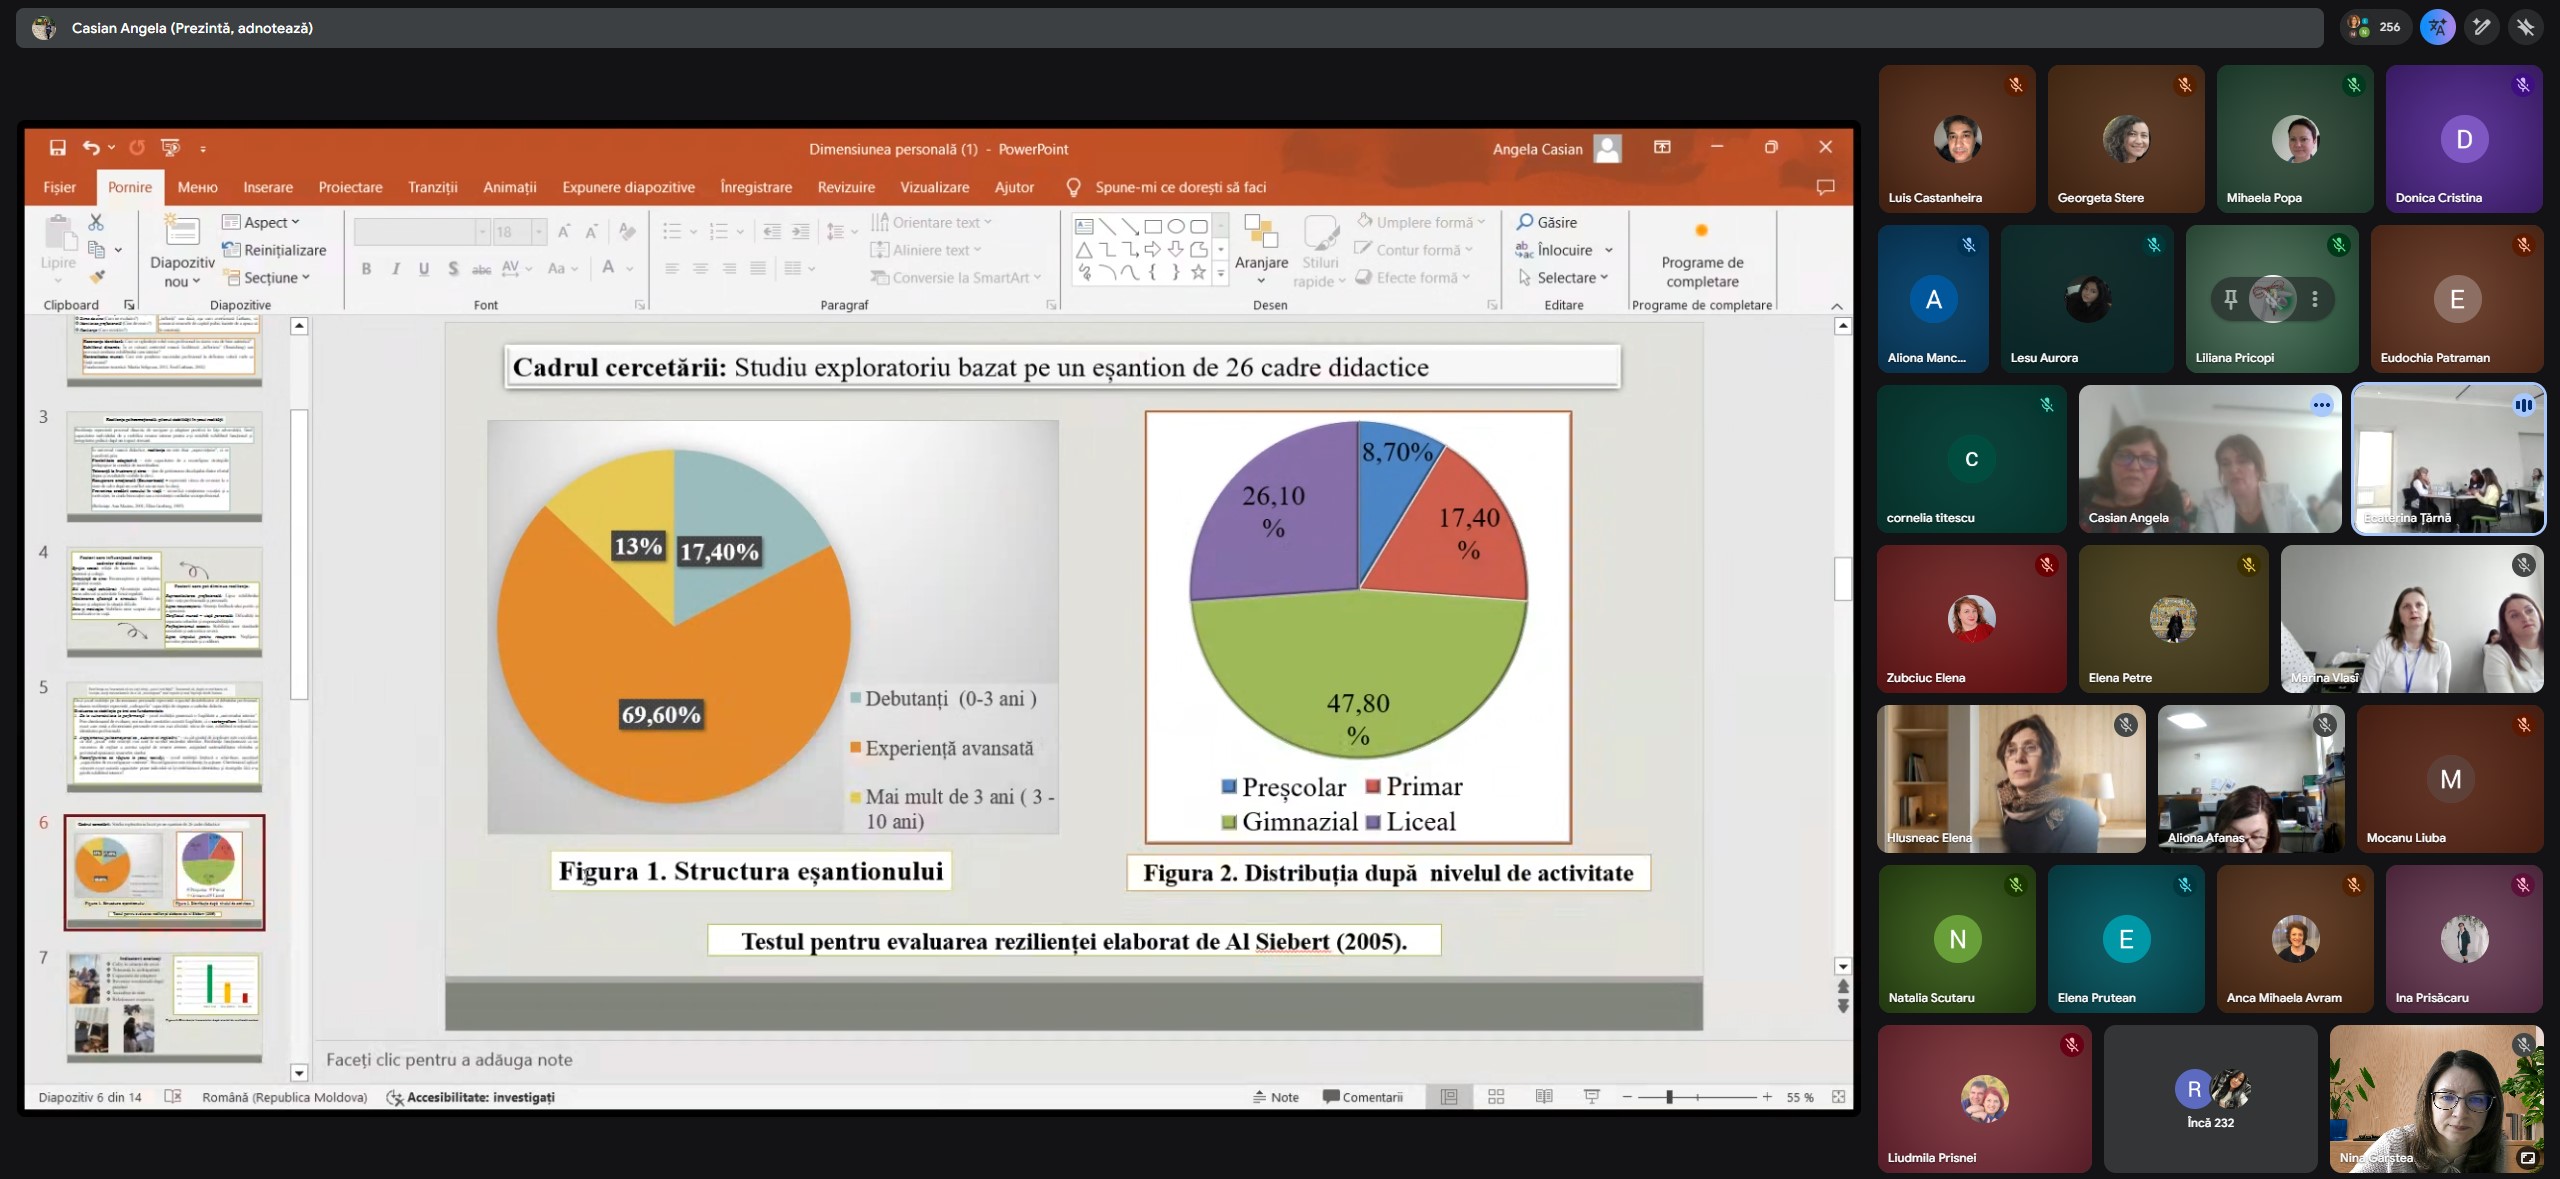The image size is (2560, 1179).
Task: Pin Liliana Pricopi's video tile
Action: pos(2230,298)
